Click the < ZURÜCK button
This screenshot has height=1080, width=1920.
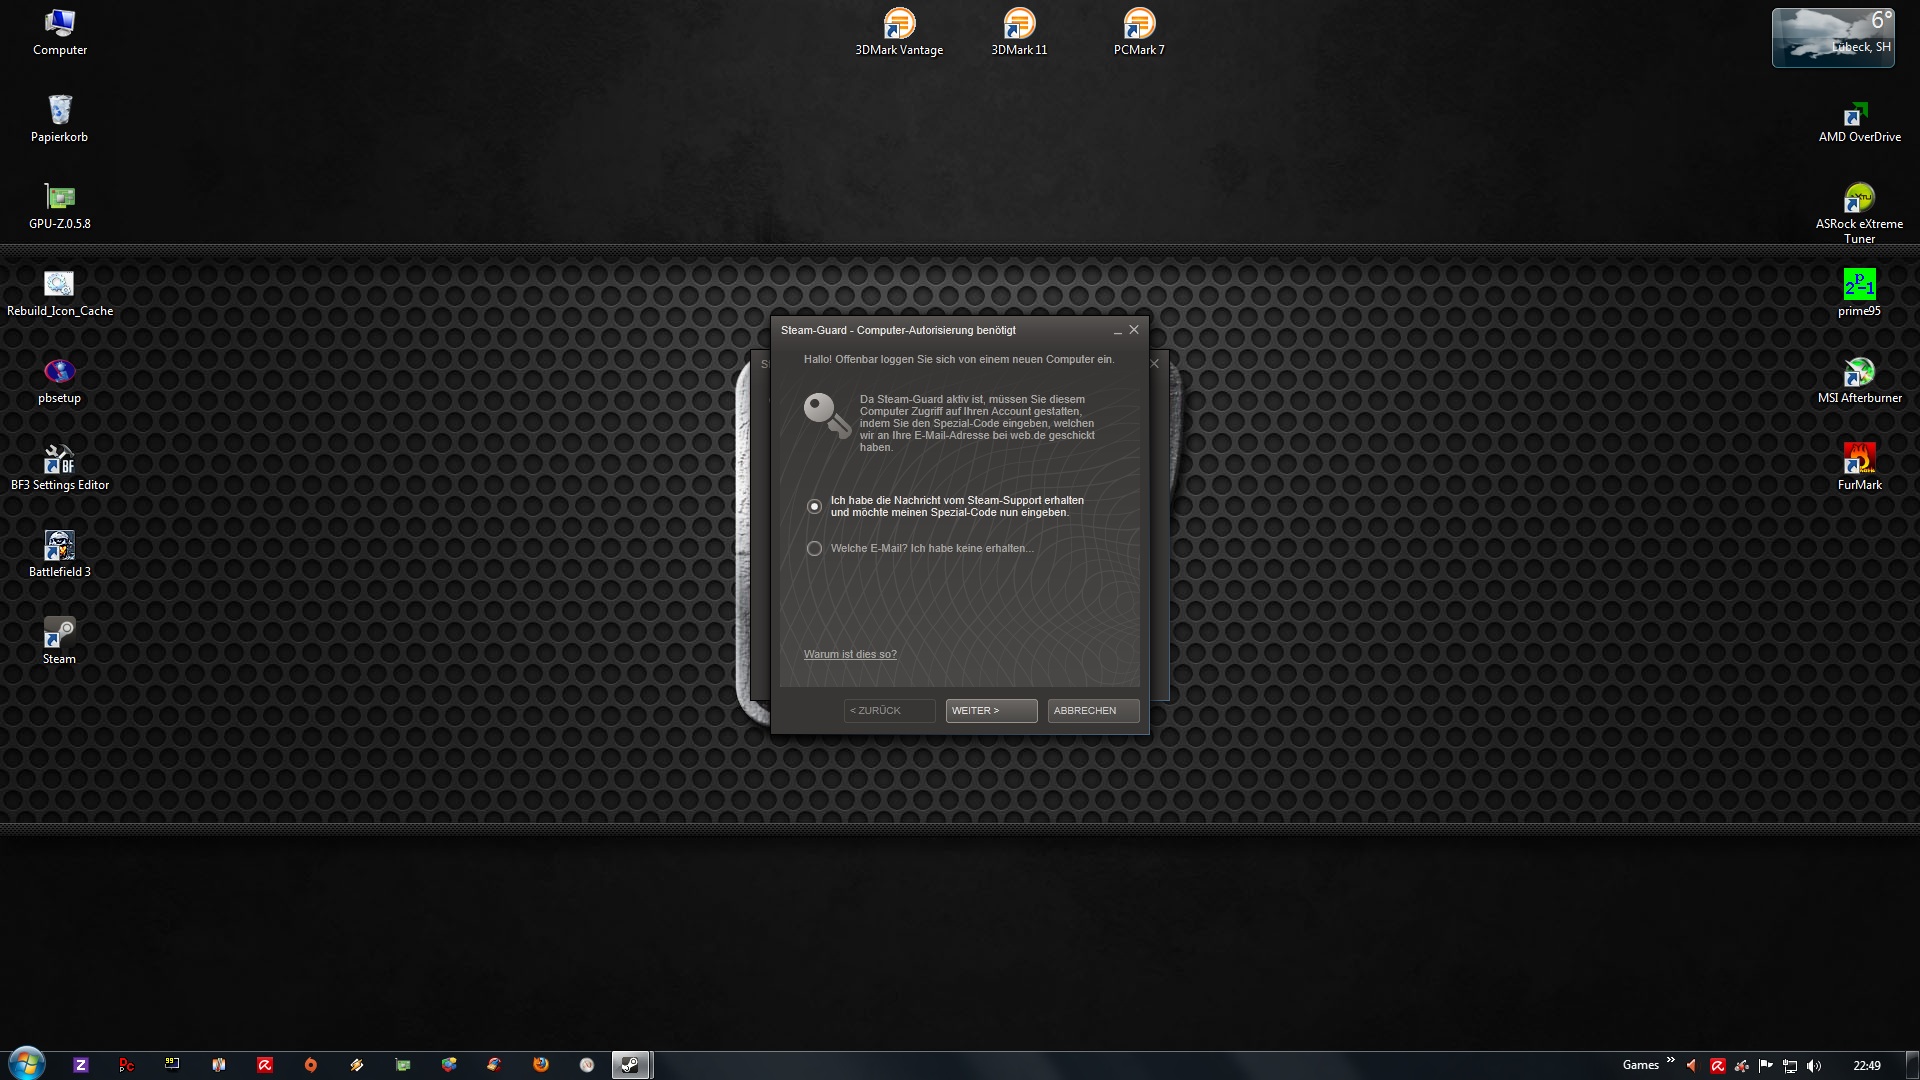[889, 711]
